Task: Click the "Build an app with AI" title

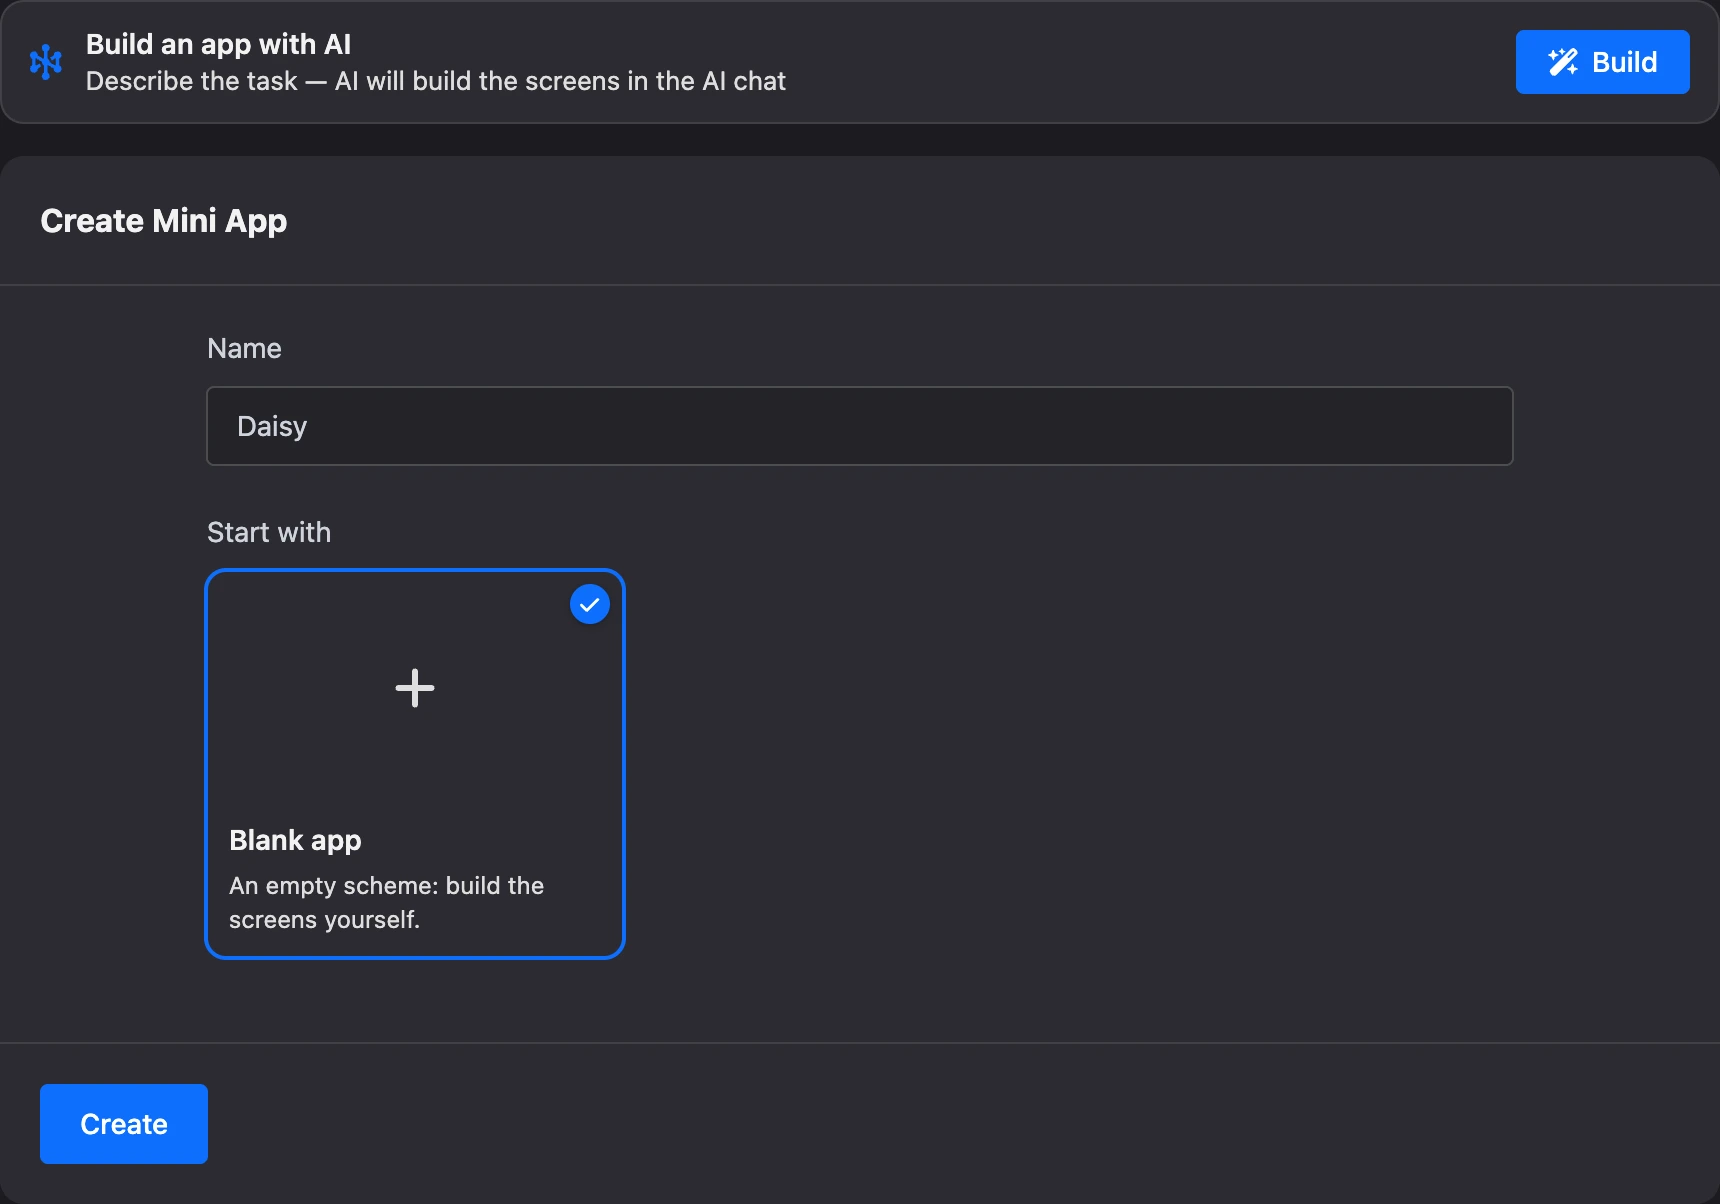Action: (218, 44)
